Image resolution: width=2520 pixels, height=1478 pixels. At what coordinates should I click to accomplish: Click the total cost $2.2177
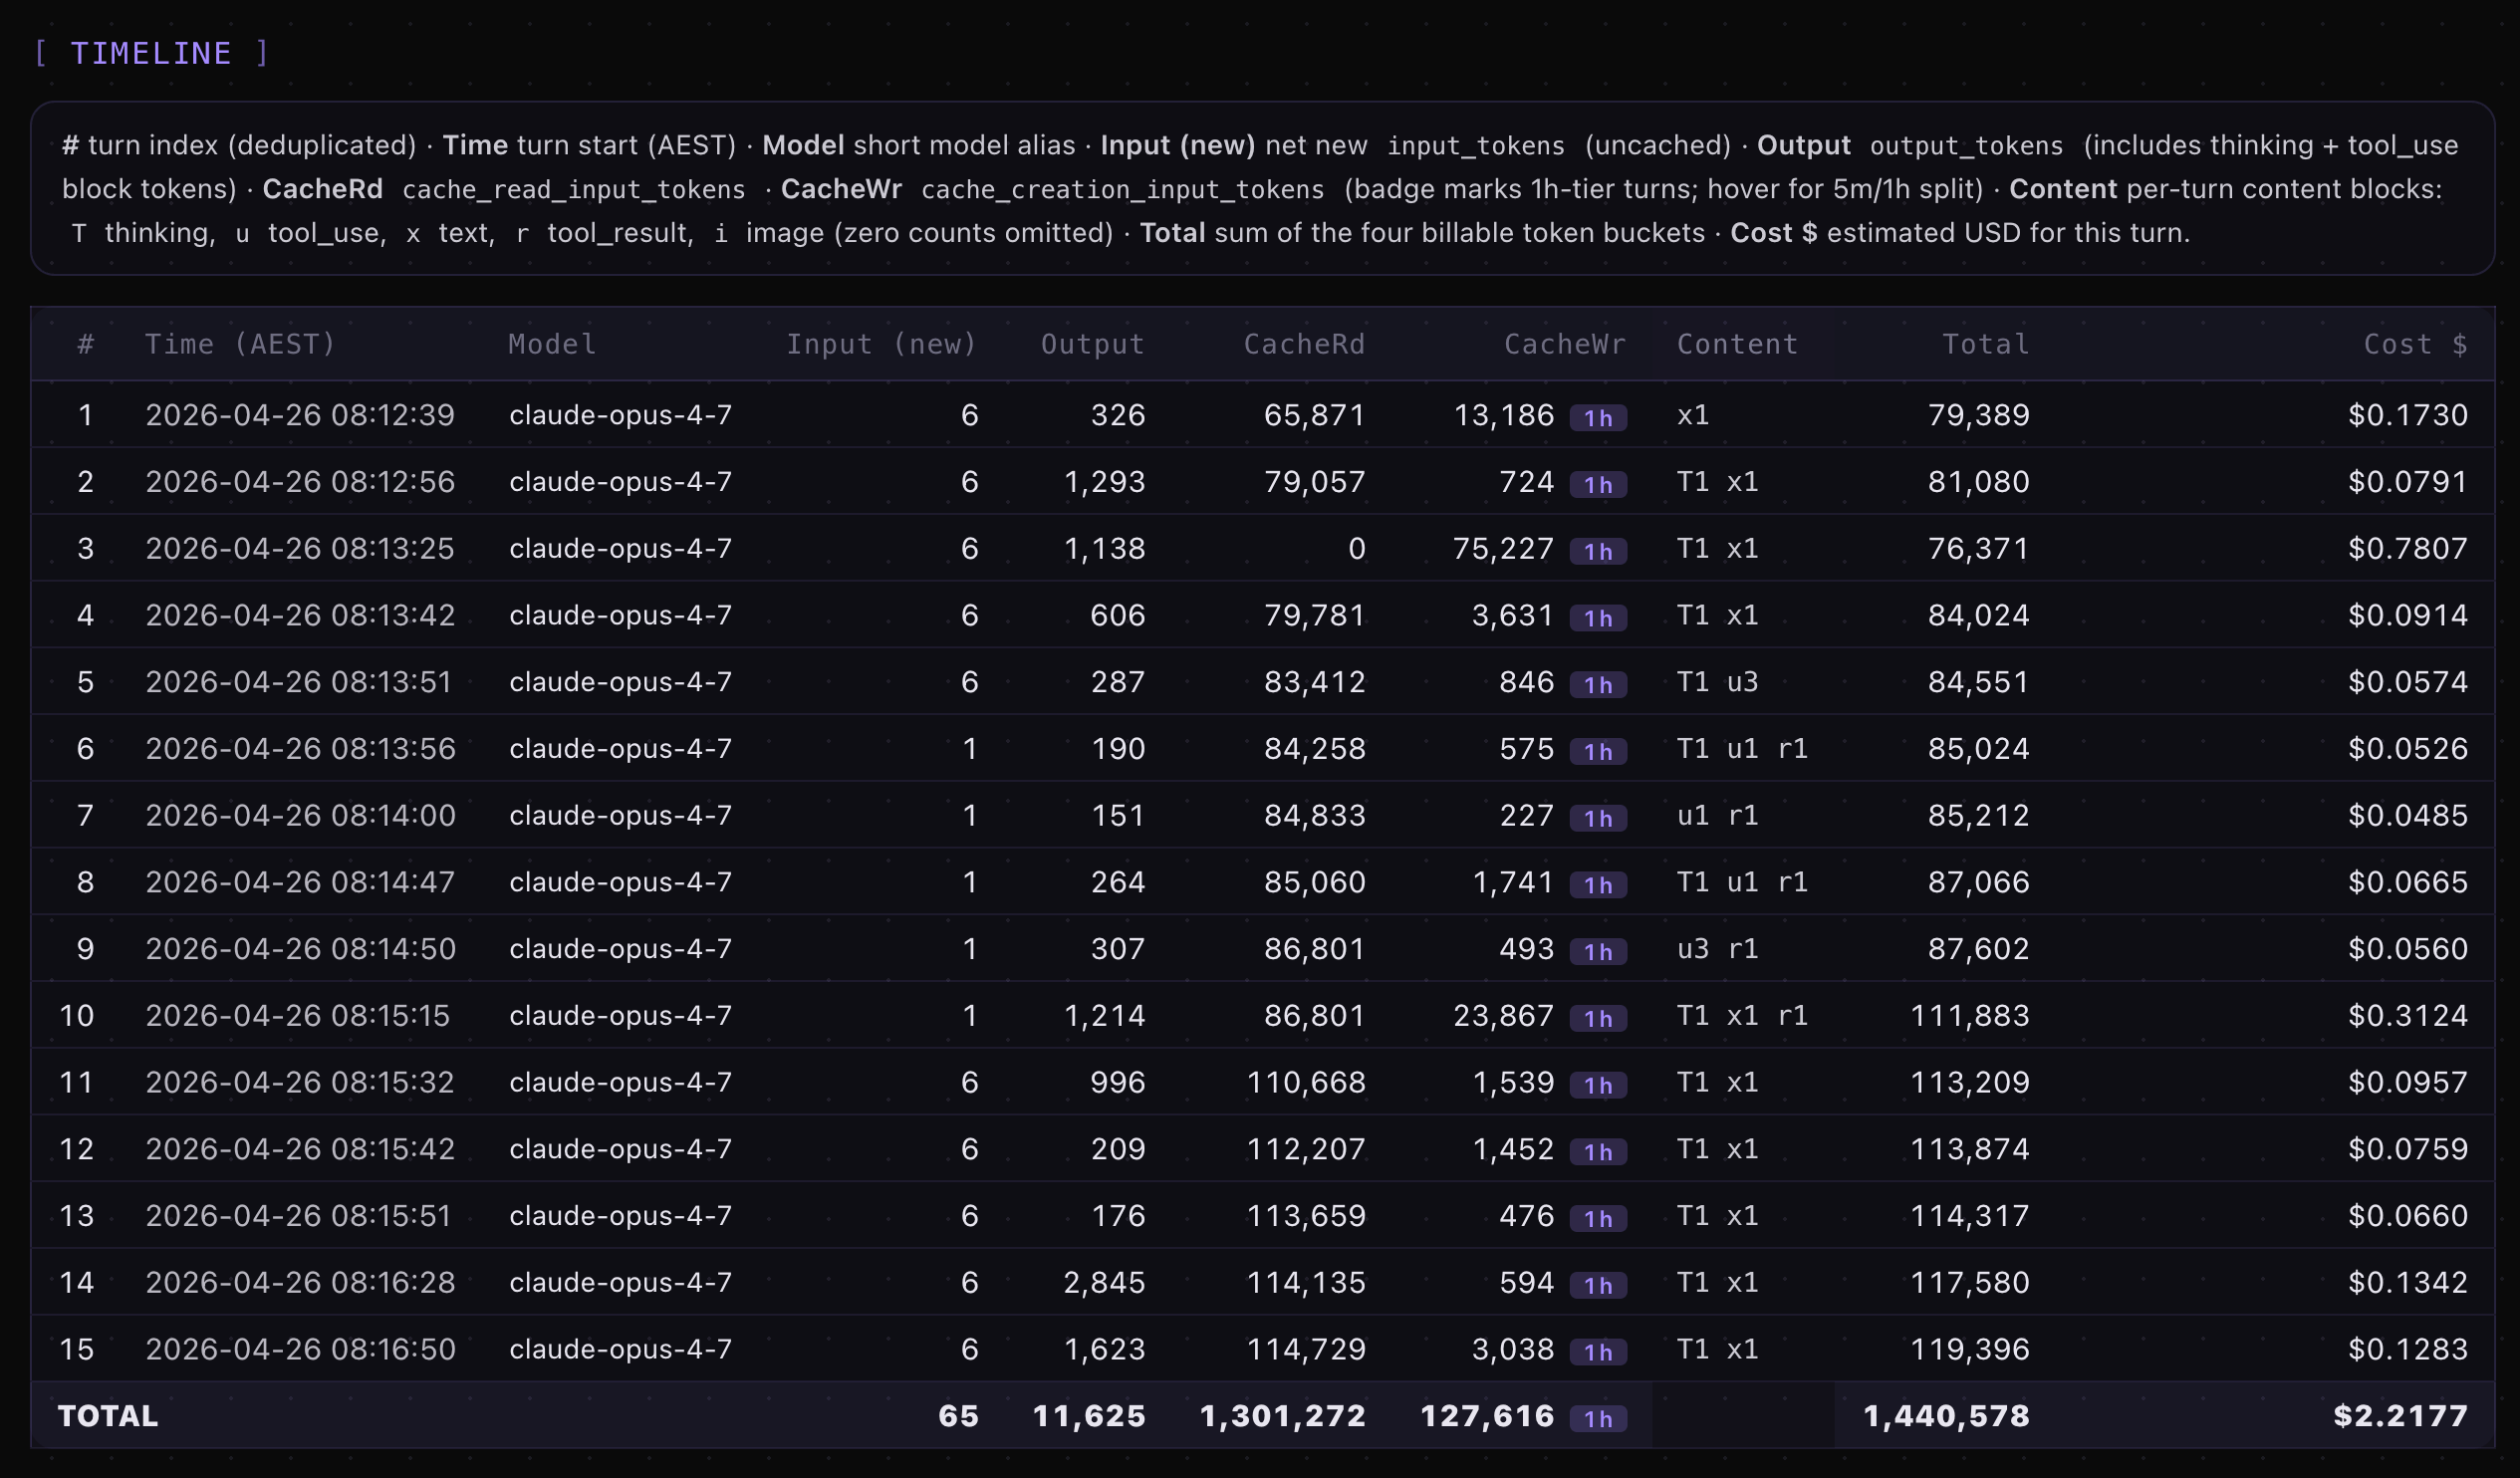tap(2399, 1415)
